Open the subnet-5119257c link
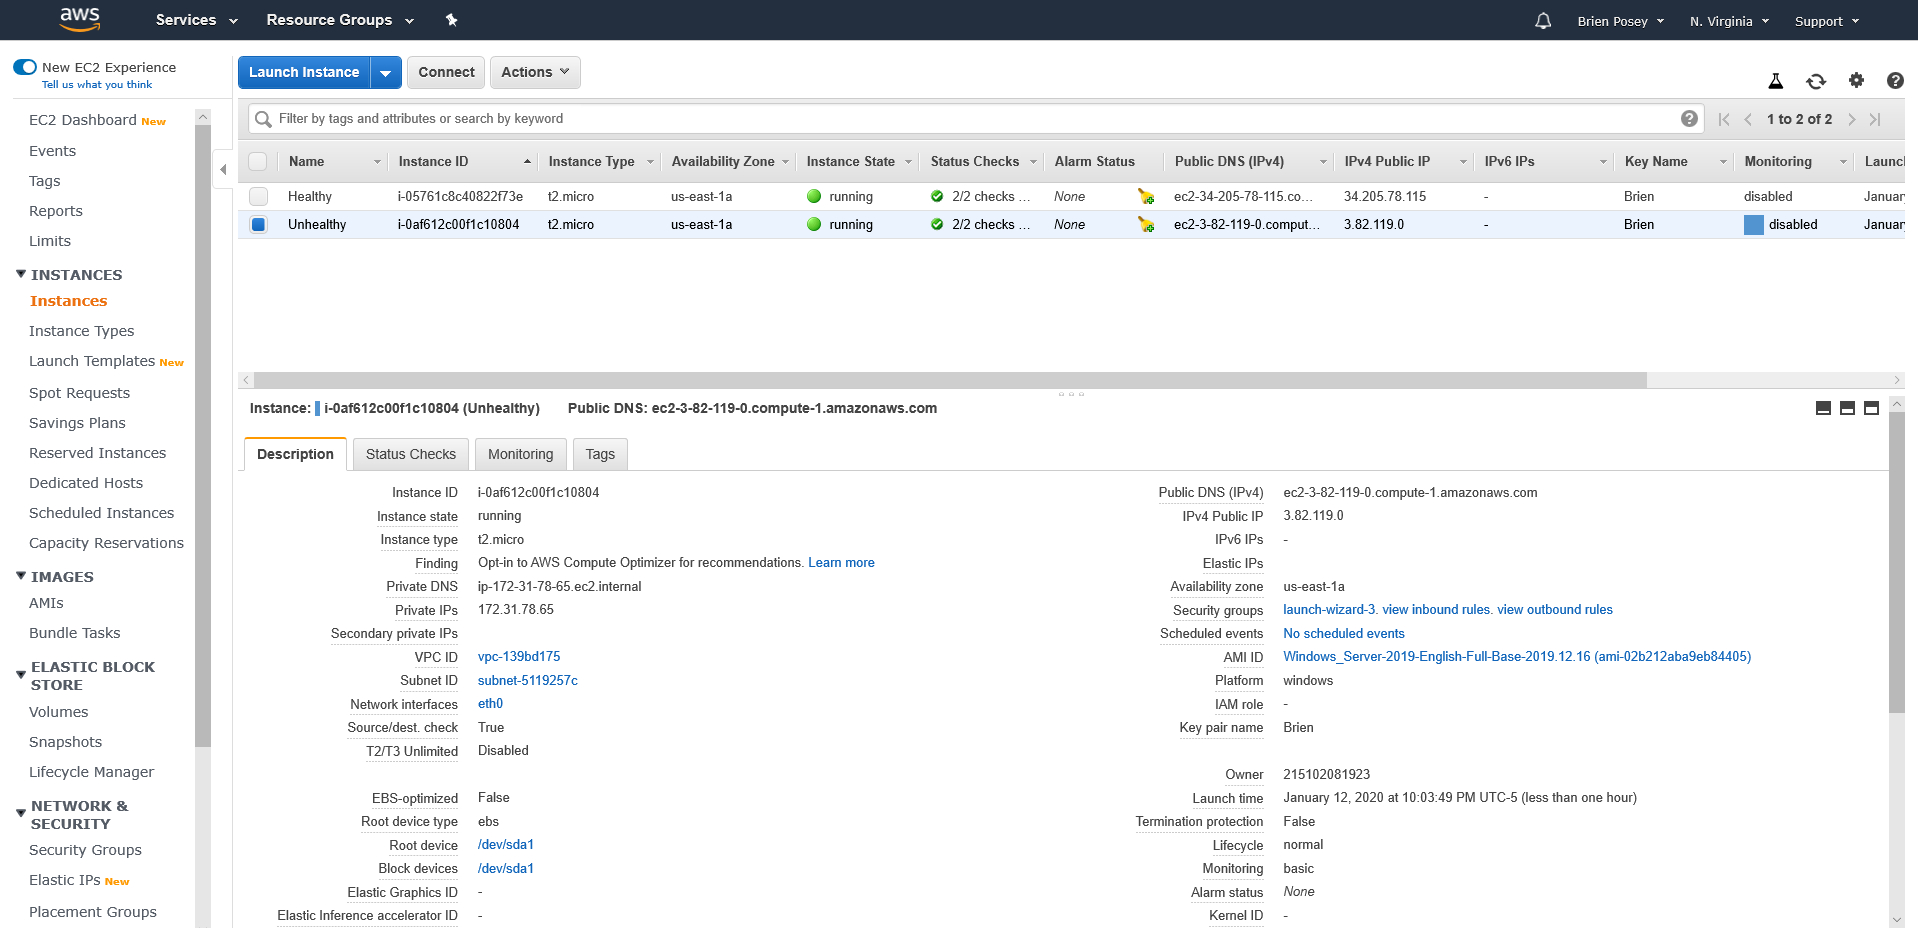 (x=528, y=681)
